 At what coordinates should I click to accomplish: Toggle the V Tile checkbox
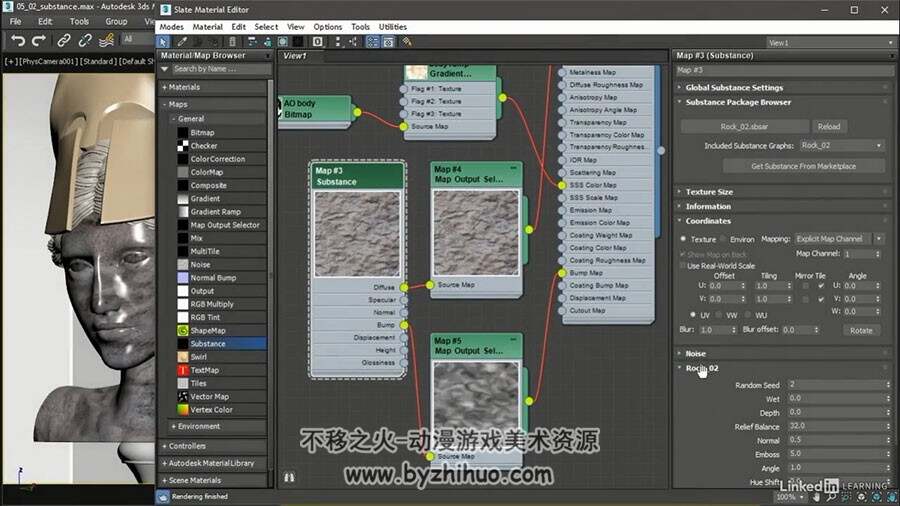821,299
